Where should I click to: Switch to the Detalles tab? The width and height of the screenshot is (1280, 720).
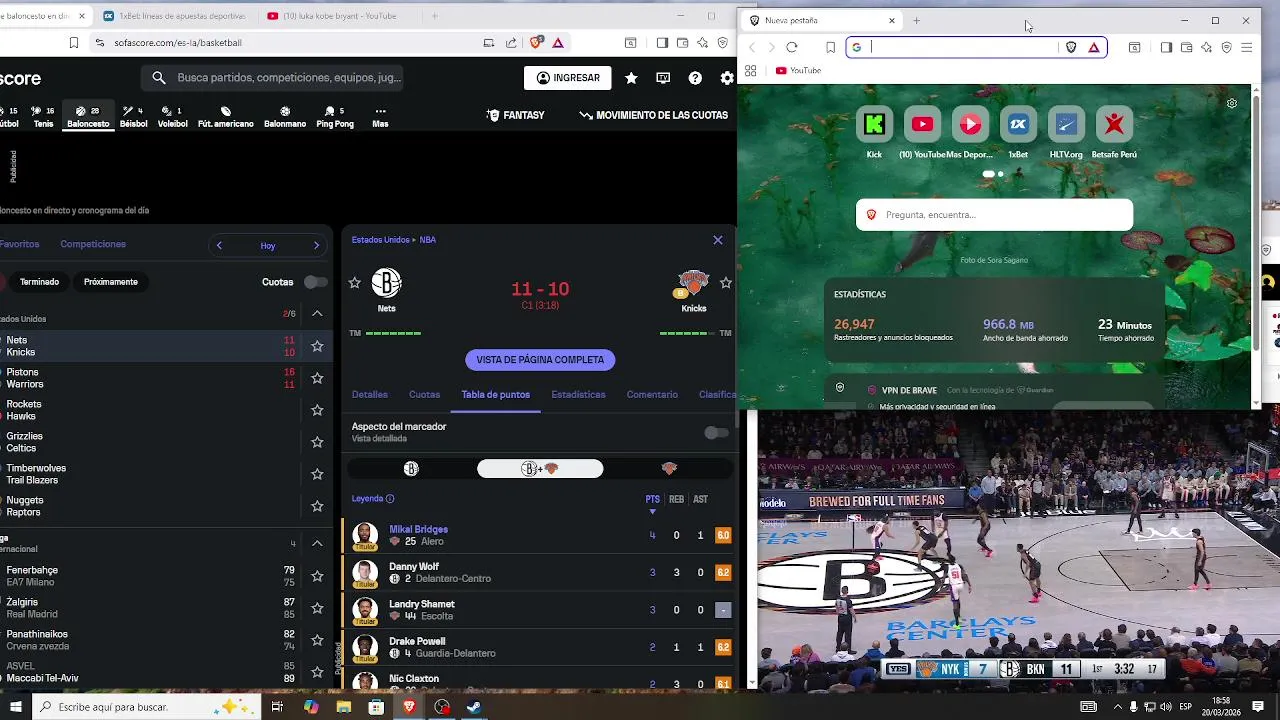pos(369,395)
